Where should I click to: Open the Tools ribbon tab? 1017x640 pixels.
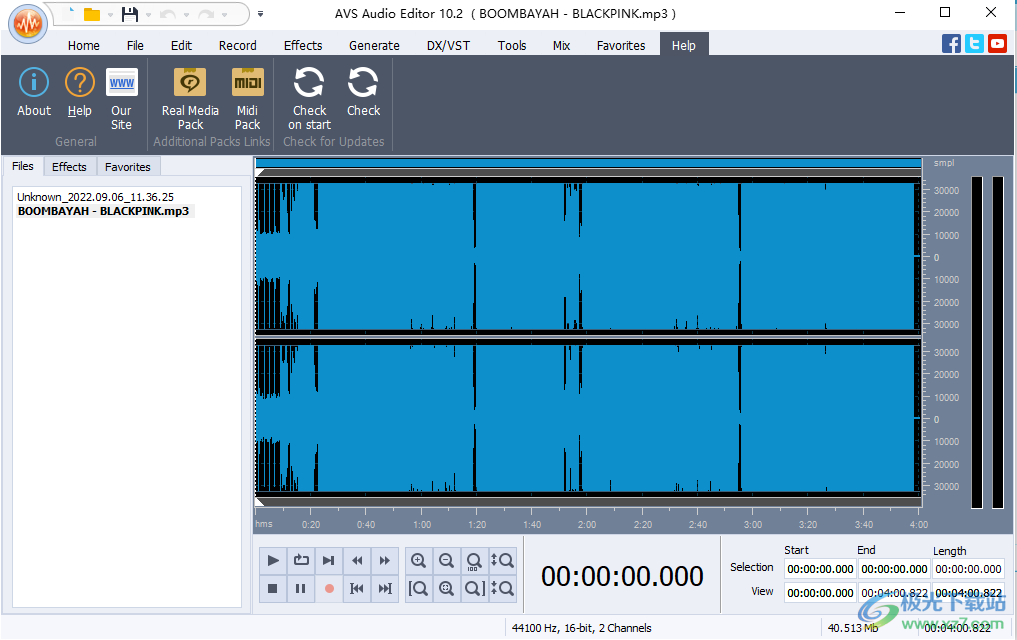(512, 45)
